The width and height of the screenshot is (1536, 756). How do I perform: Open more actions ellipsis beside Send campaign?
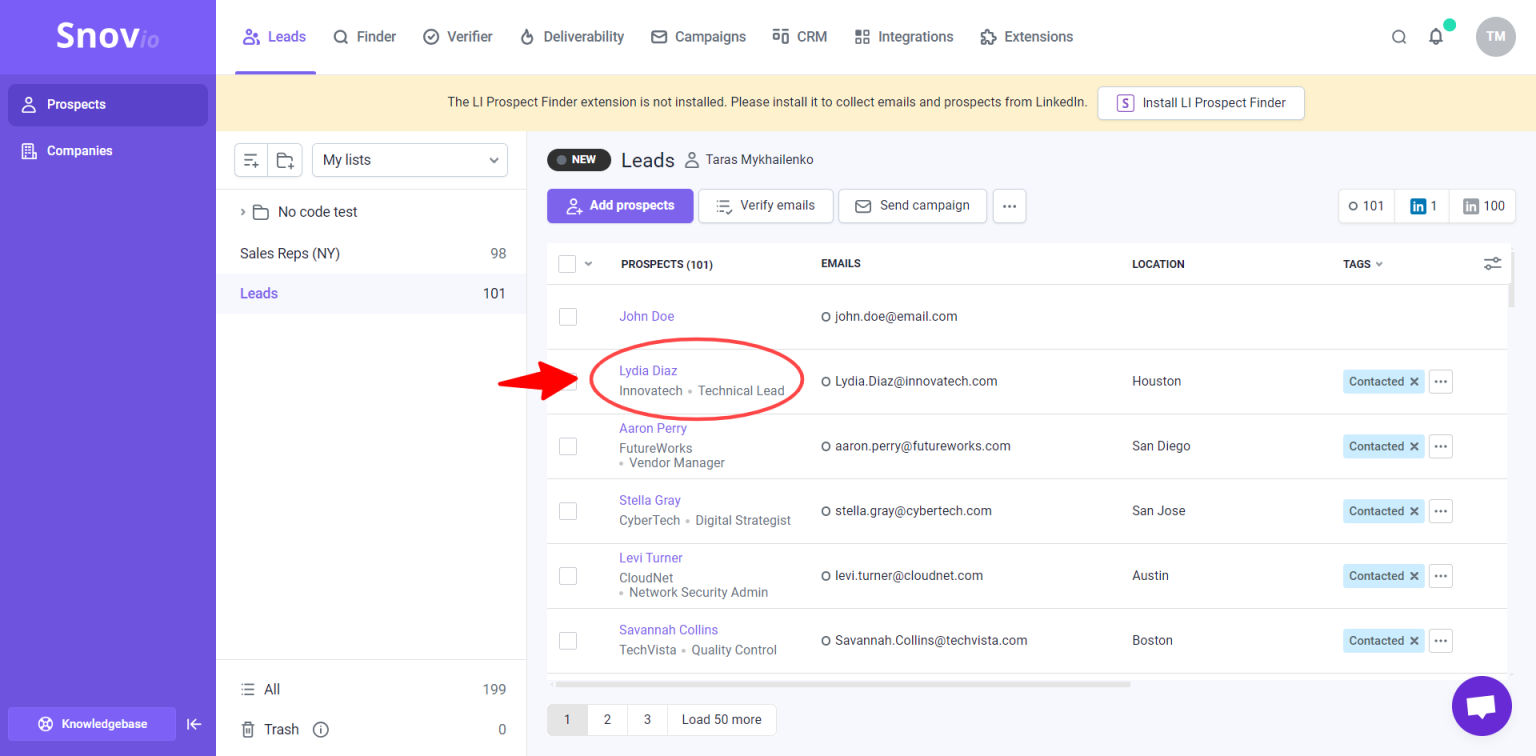[1009, 206]
